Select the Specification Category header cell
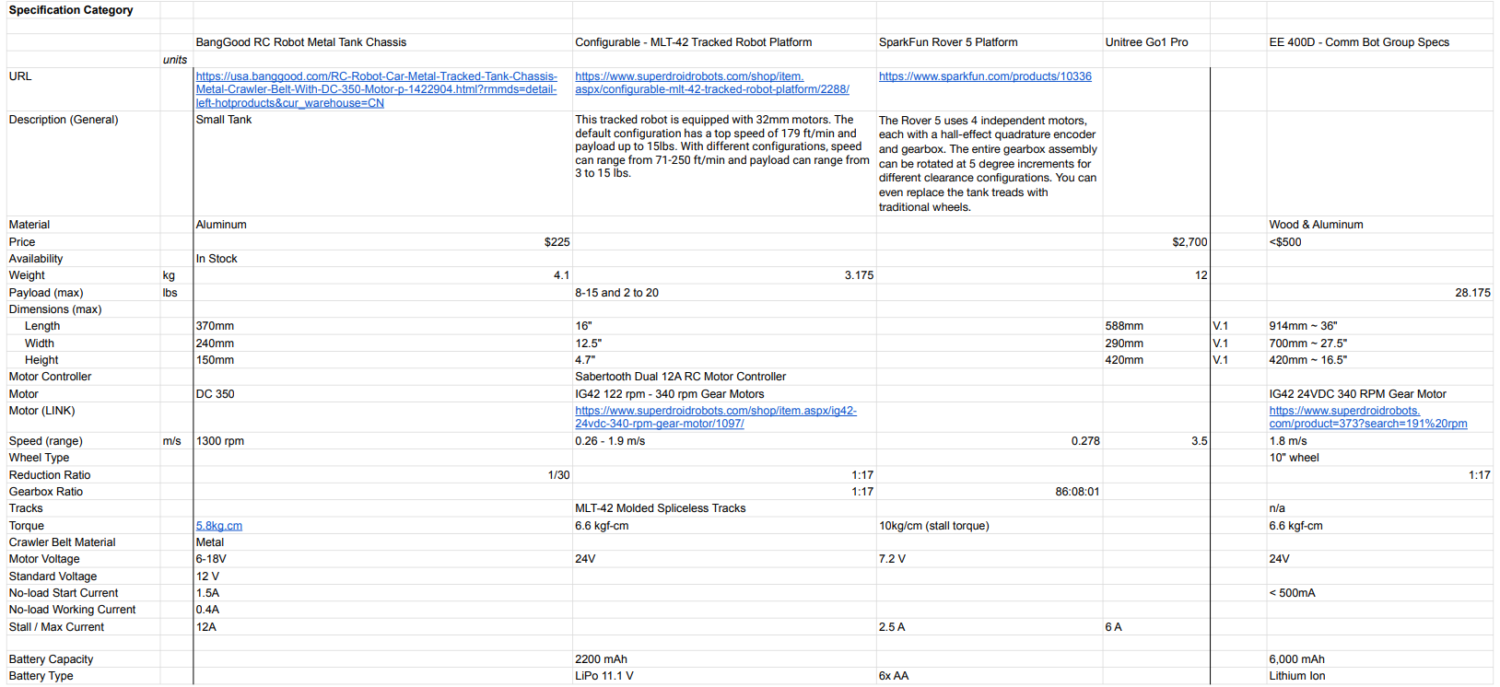This screenshot has height=687, width=1500. point(70,10)
